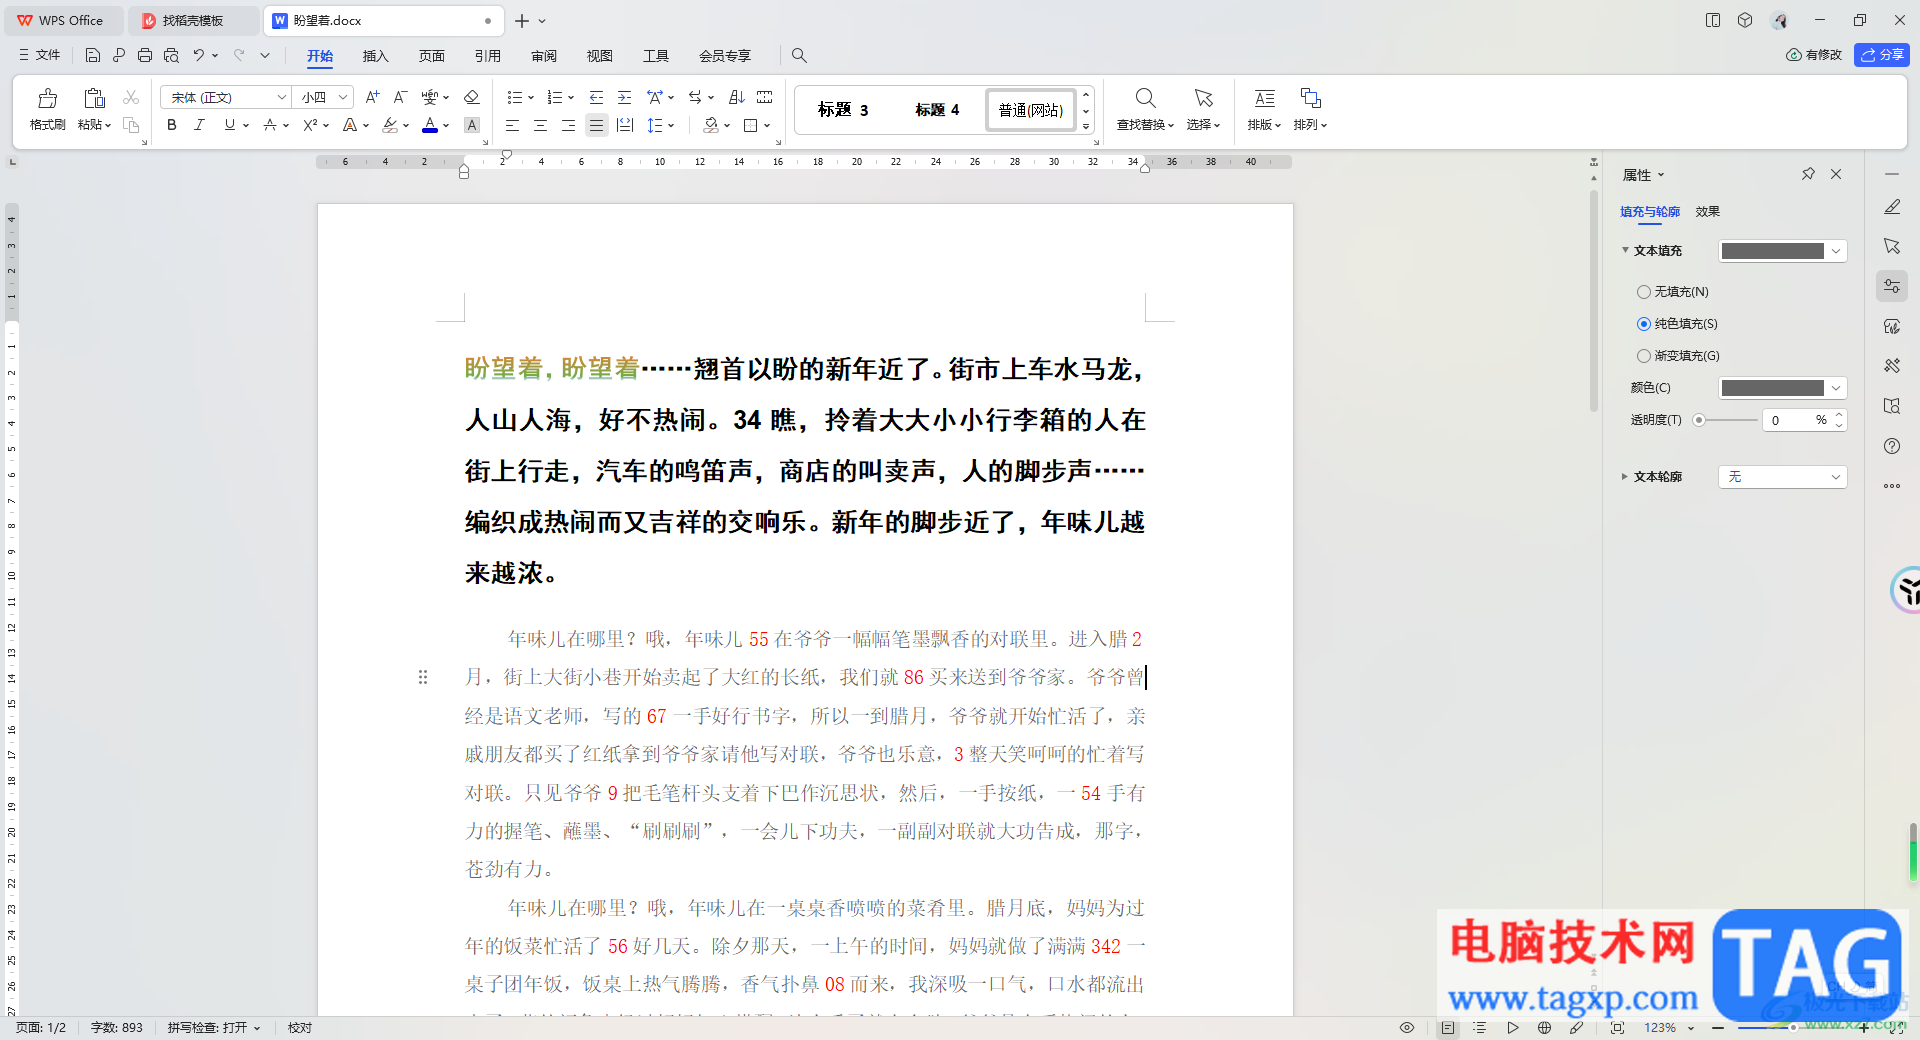
Task: Expand the Text Outline section
Action: coord(1625,477)
